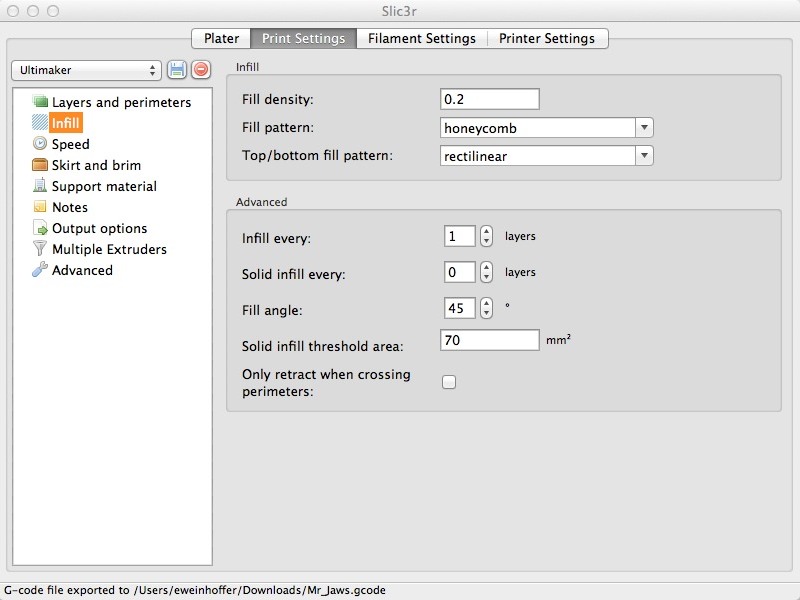
Task: Click the Advanced wrench icon
Action: point(40,269)
